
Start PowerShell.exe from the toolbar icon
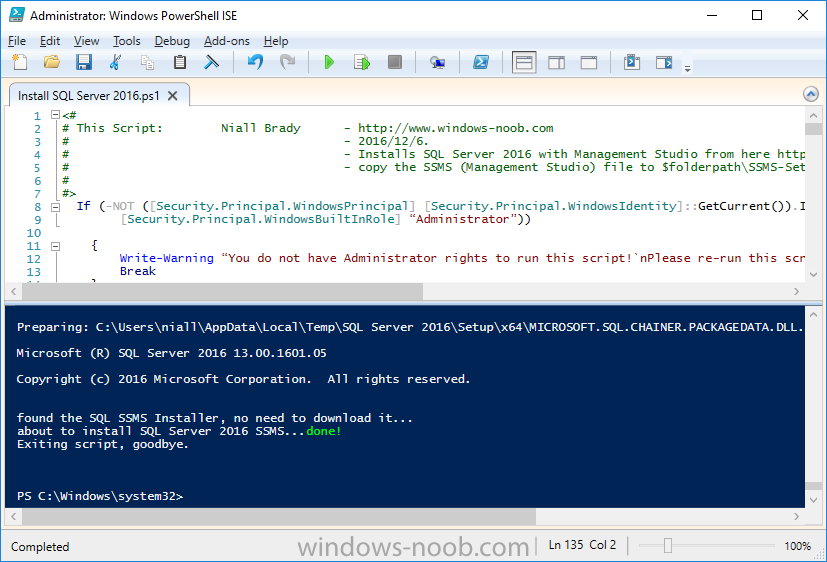click(x=480, y=62)
